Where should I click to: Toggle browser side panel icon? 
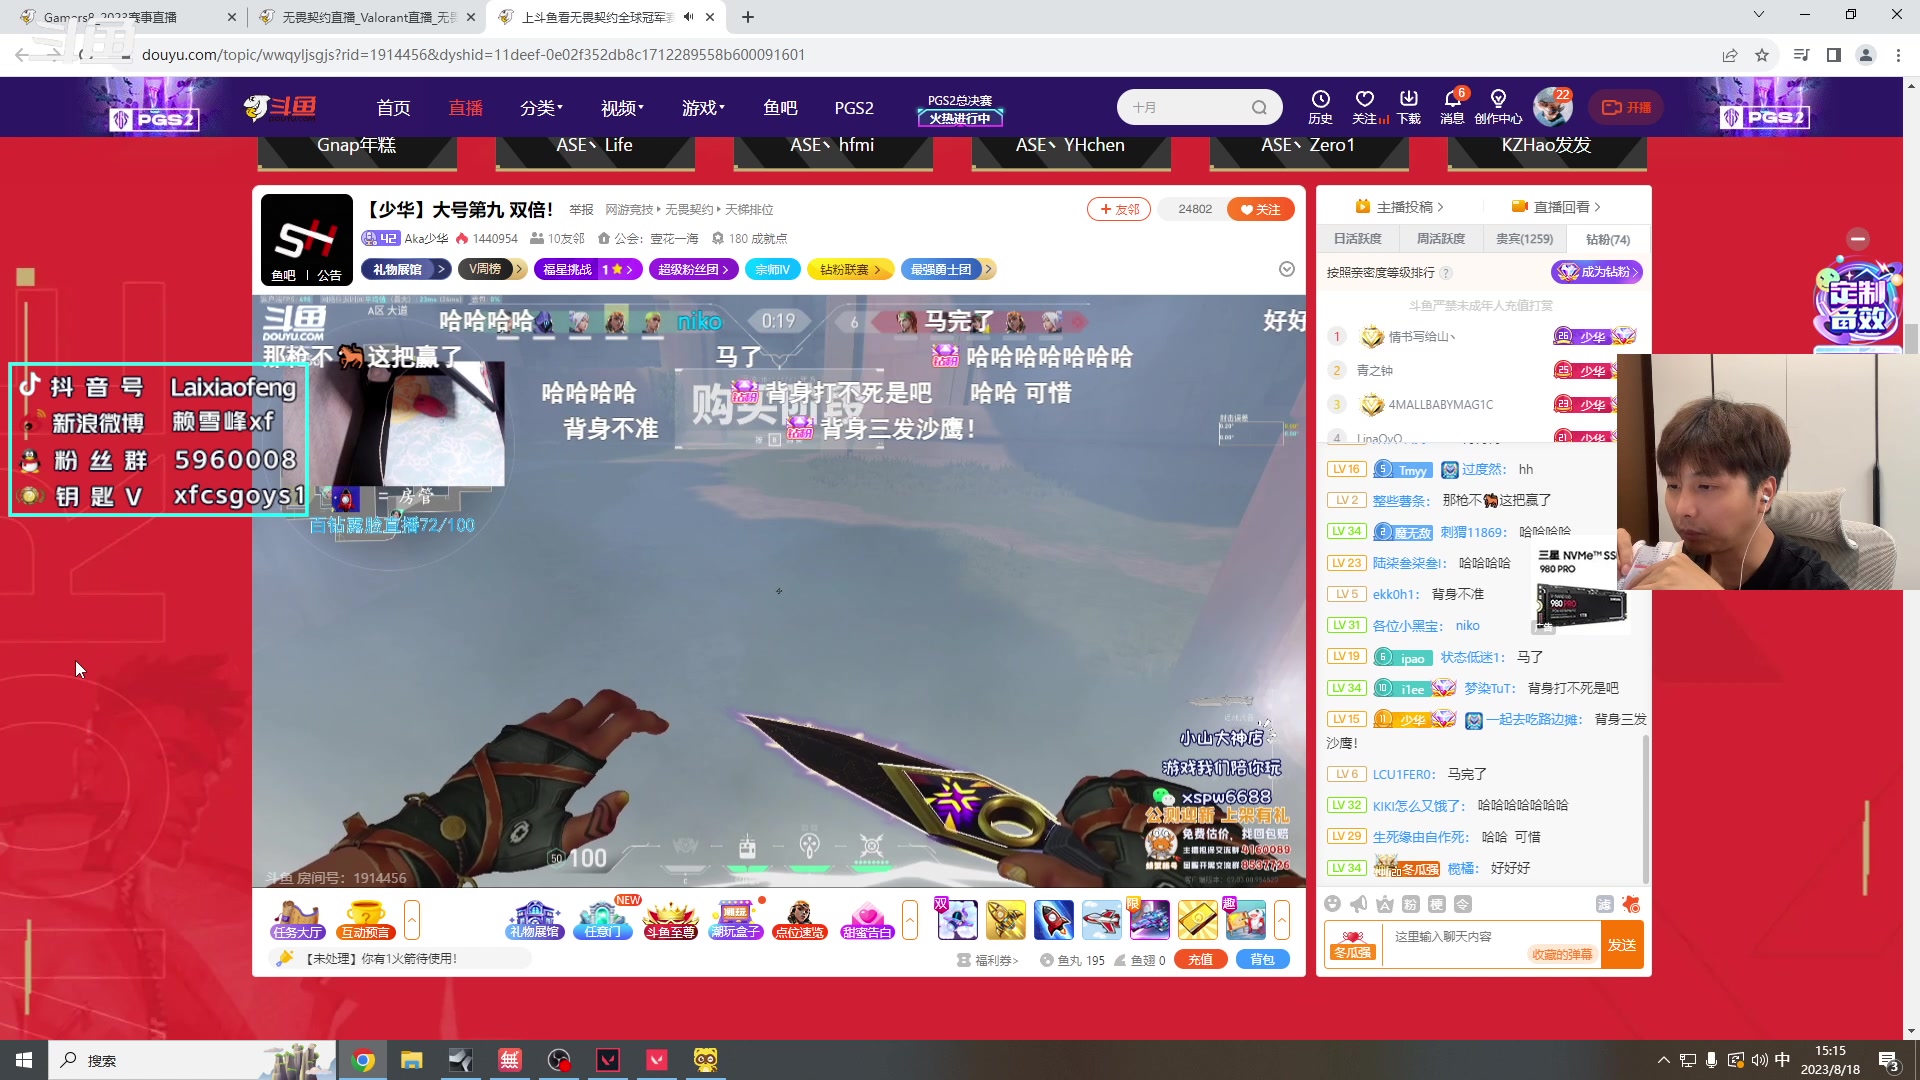point(1834,55)
